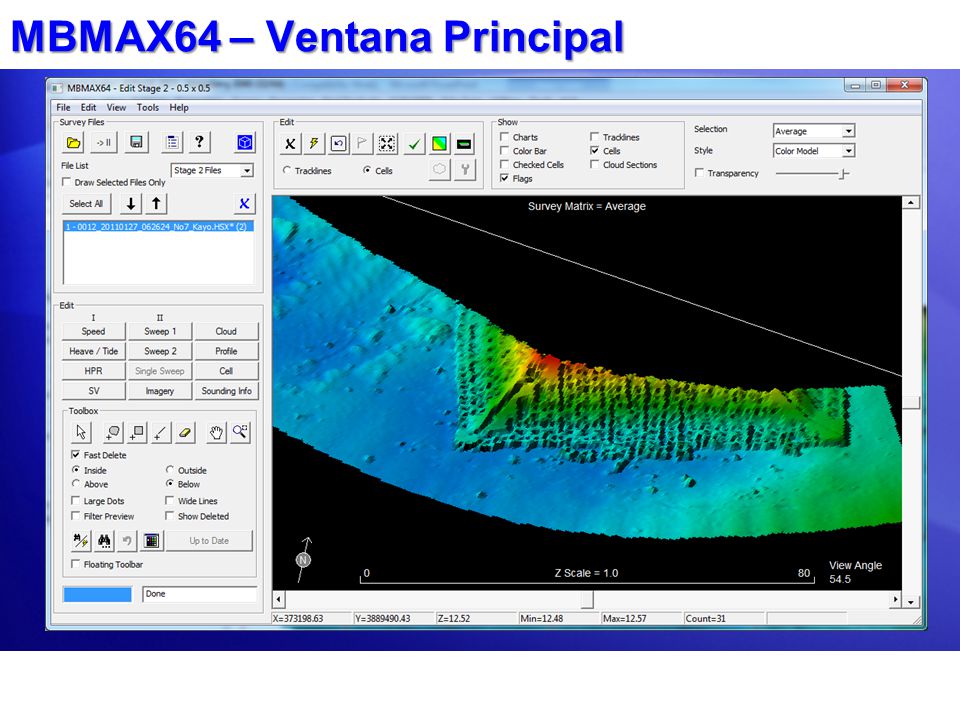Click the '->||' arrow button in Survey Files
This screenshot has height=720, width=960.
tap(103, 143)
